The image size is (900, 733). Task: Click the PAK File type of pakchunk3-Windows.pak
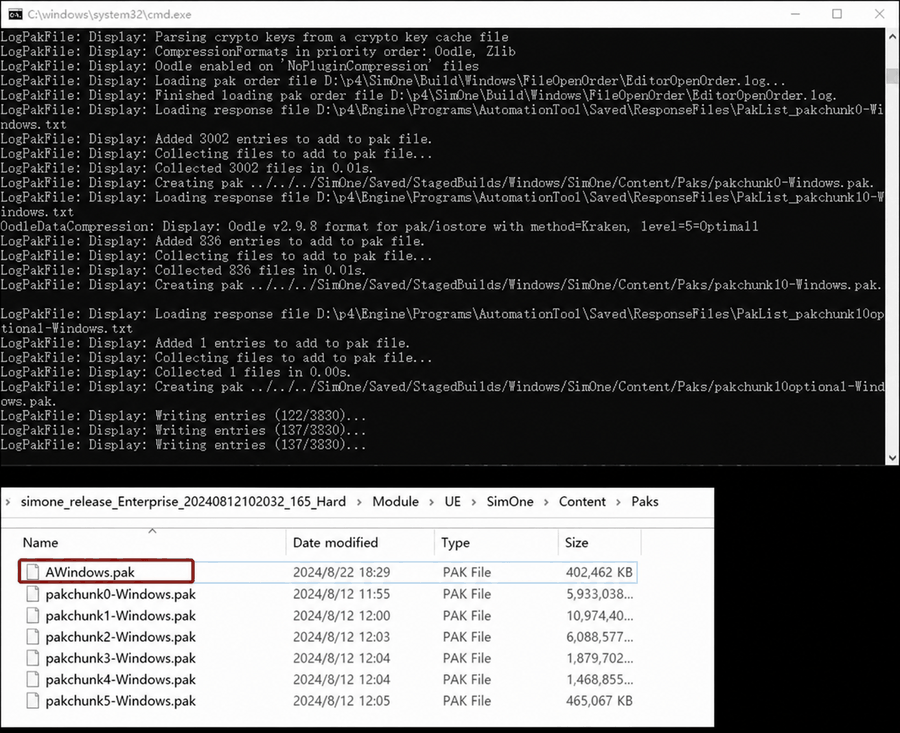(x=467, y=658)
